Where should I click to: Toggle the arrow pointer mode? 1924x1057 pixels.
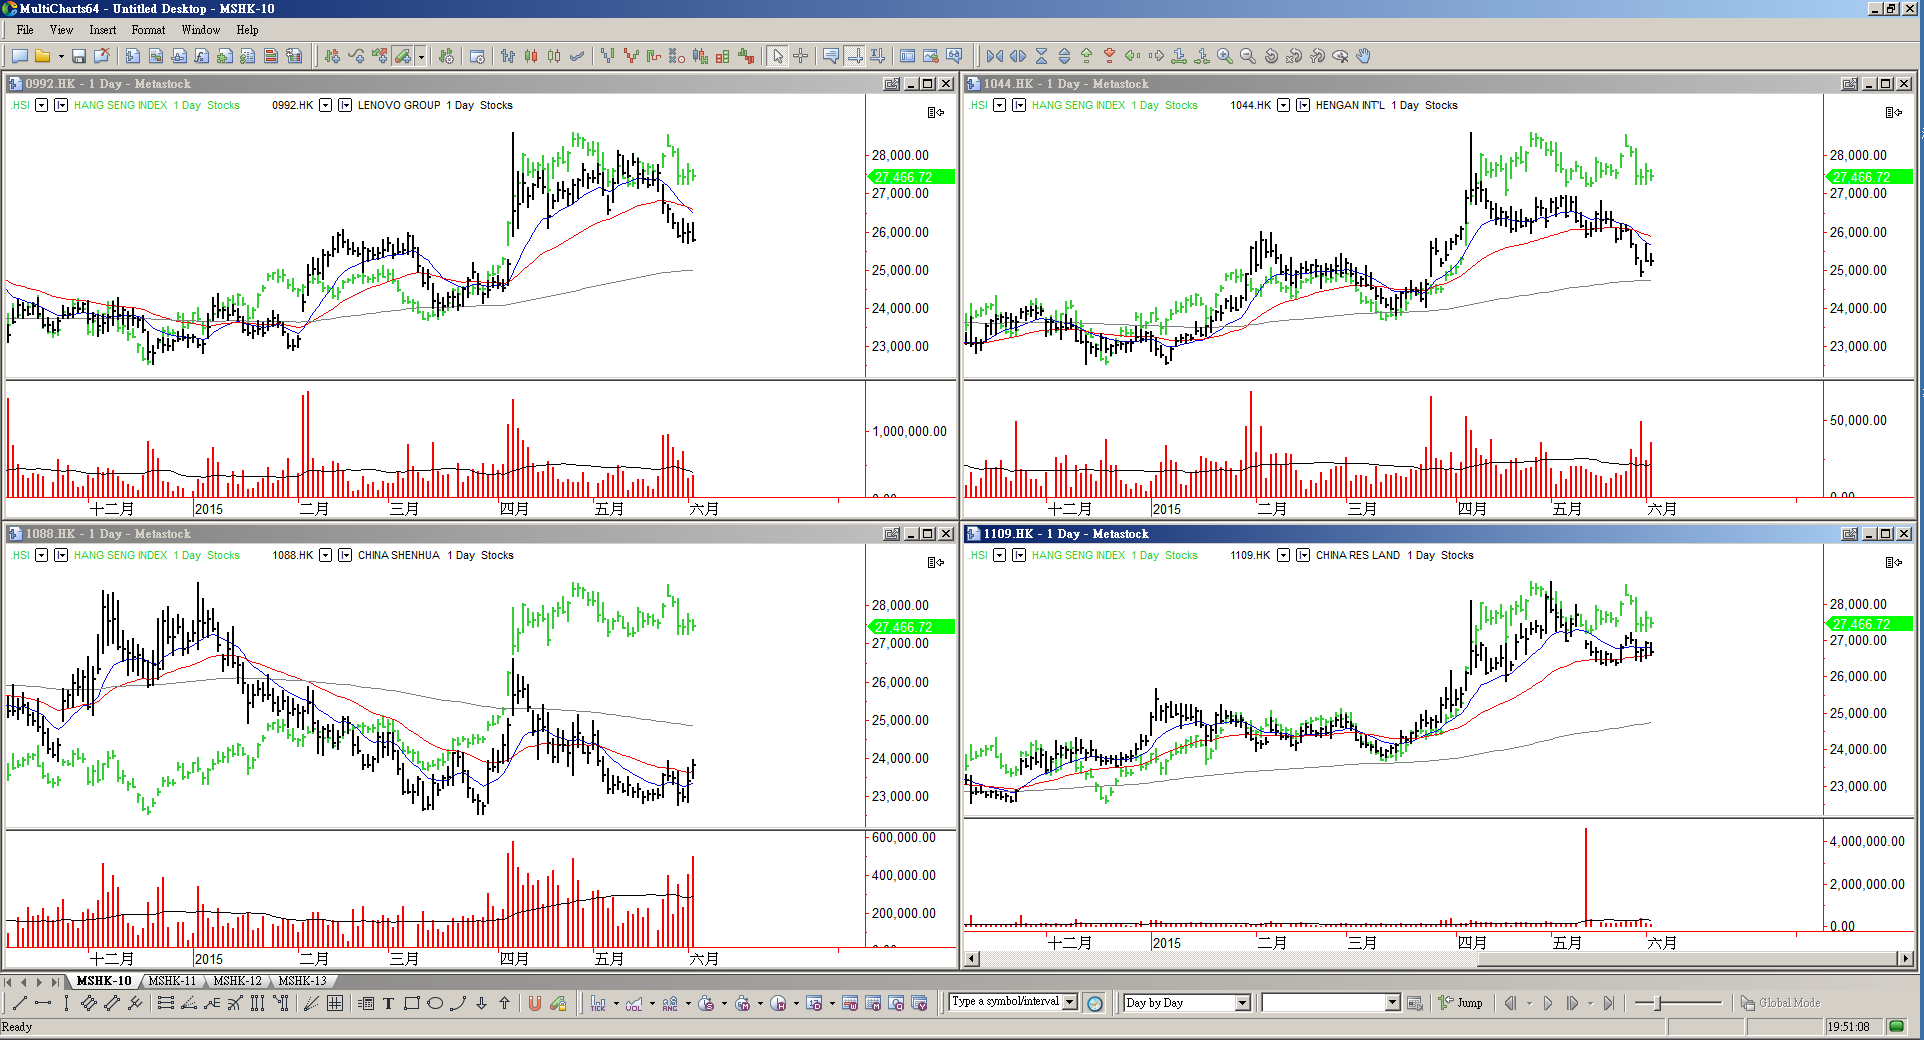click(777, 57)
